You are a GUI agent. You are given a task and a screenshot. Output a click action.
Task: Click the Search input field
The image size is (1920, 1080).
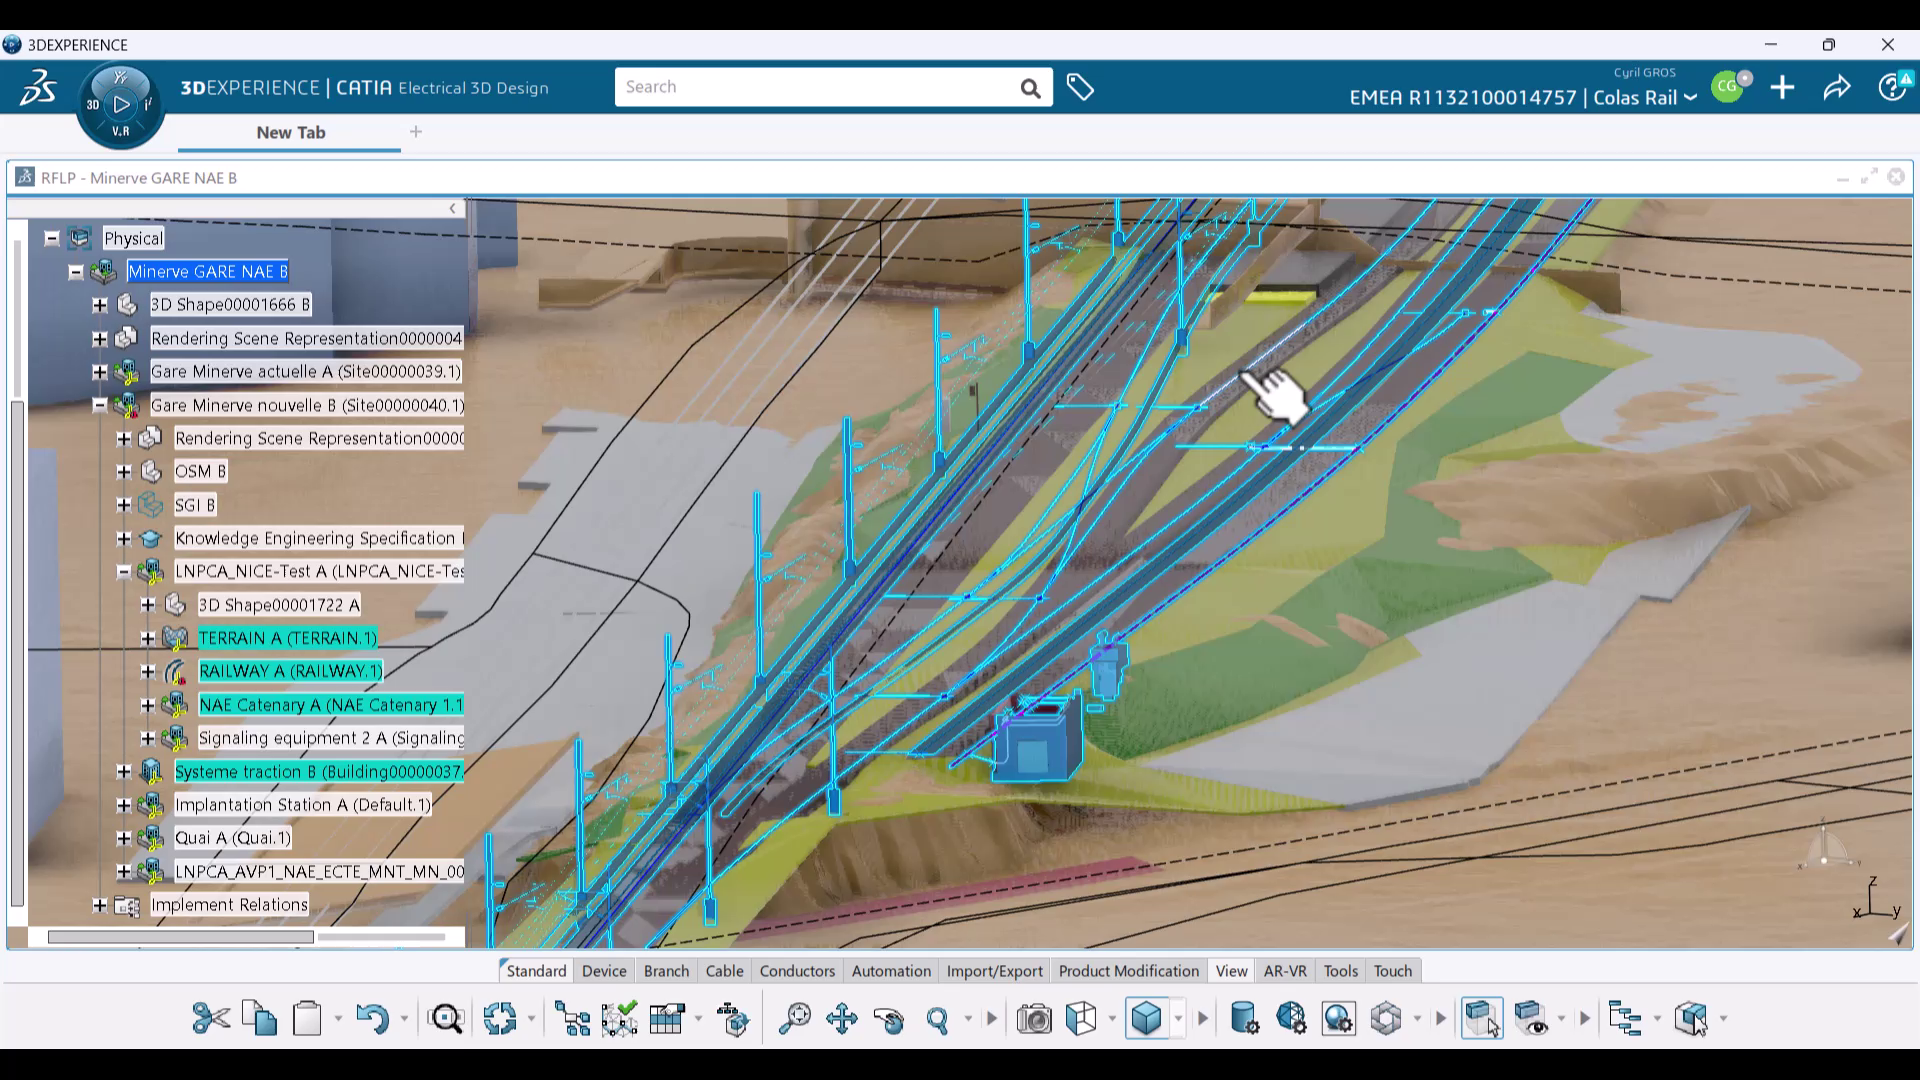(x=815, y=87)
